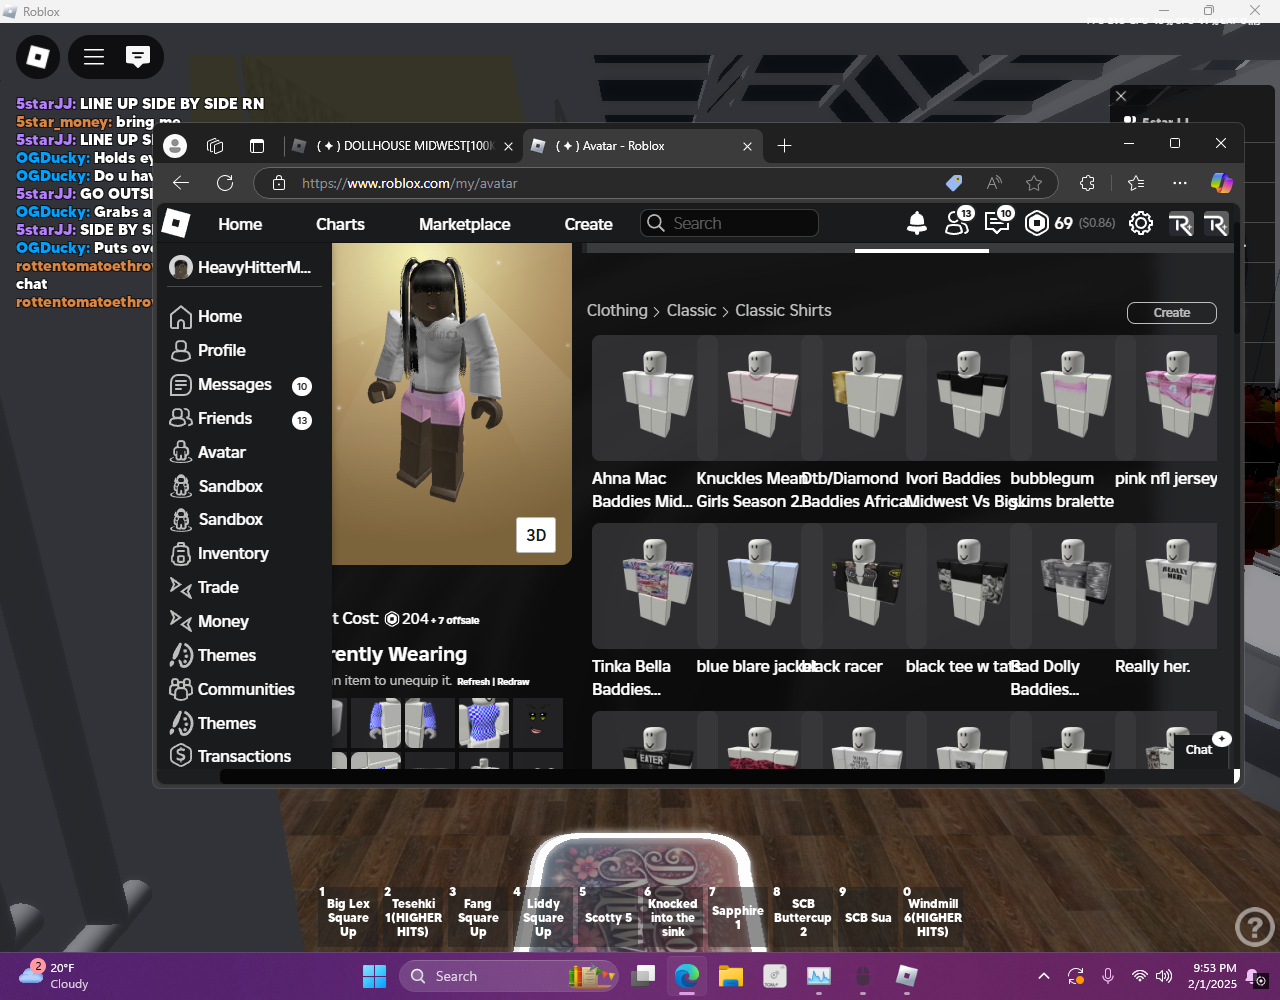1280x1000 pixels.
Task: Open Roblox settings gear icon
Action: [1141, 223]
